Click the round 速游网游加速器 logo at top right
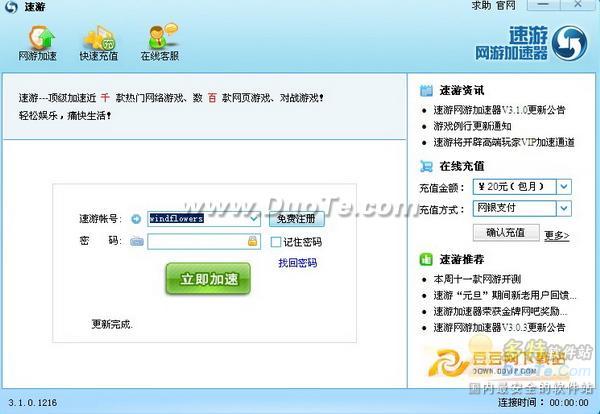The width and height of the screenshot is (600, 414). tap(570, 43)
